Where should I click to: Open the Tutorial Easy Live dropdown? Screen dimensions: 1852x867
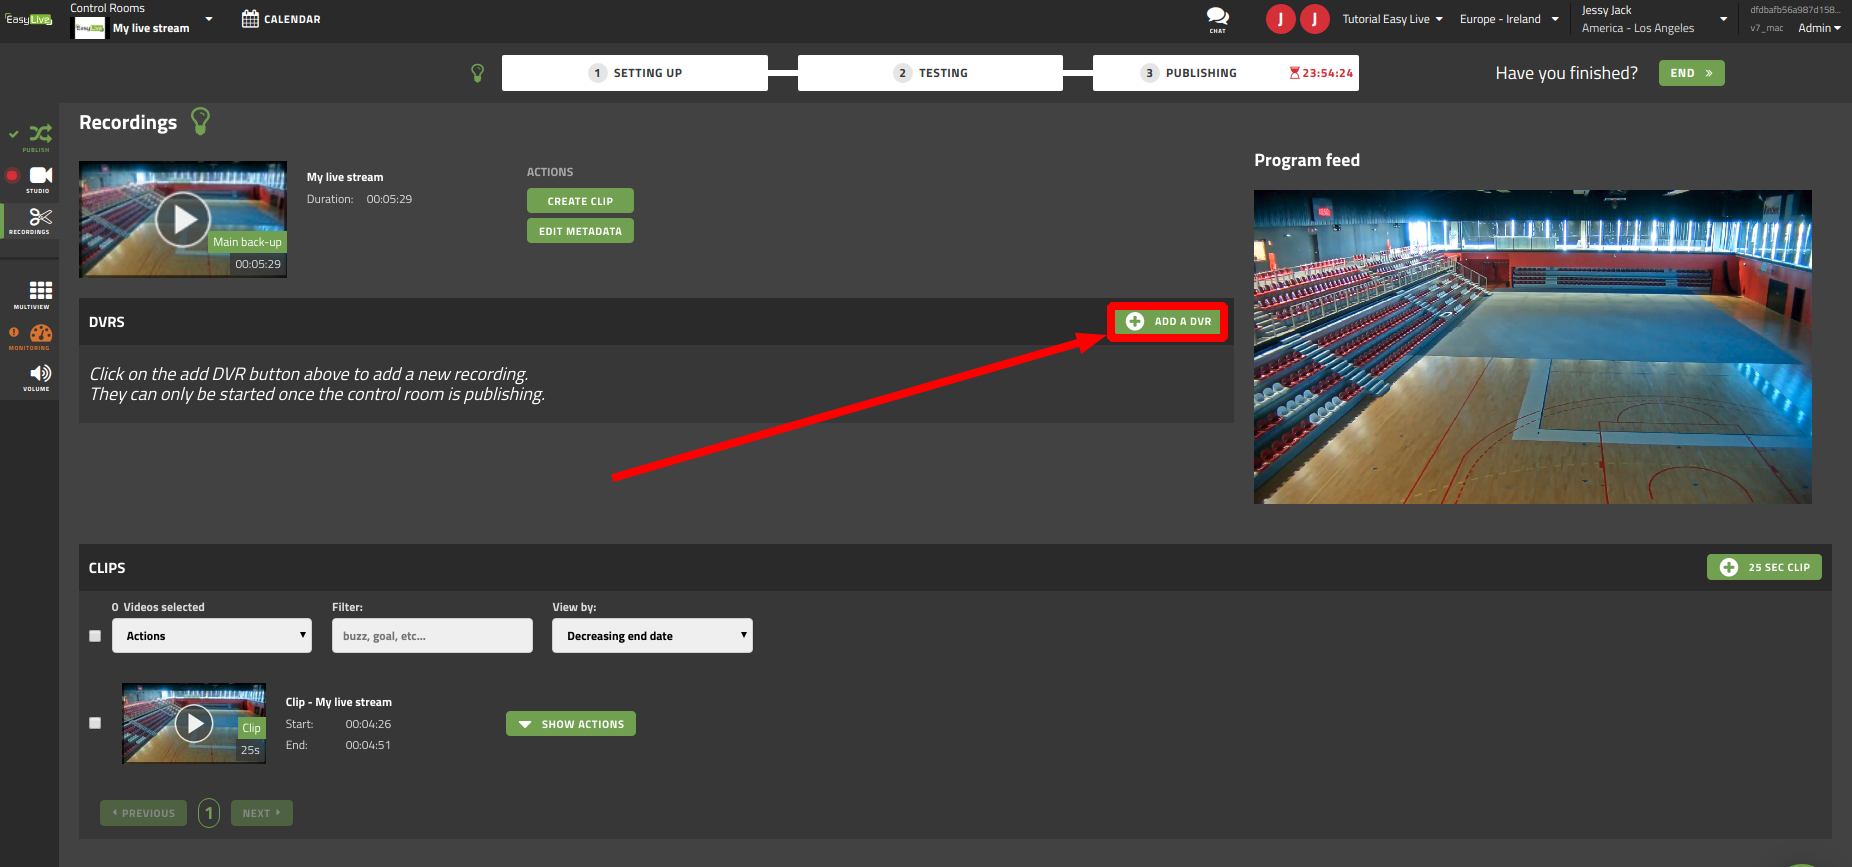[1392, 19]
